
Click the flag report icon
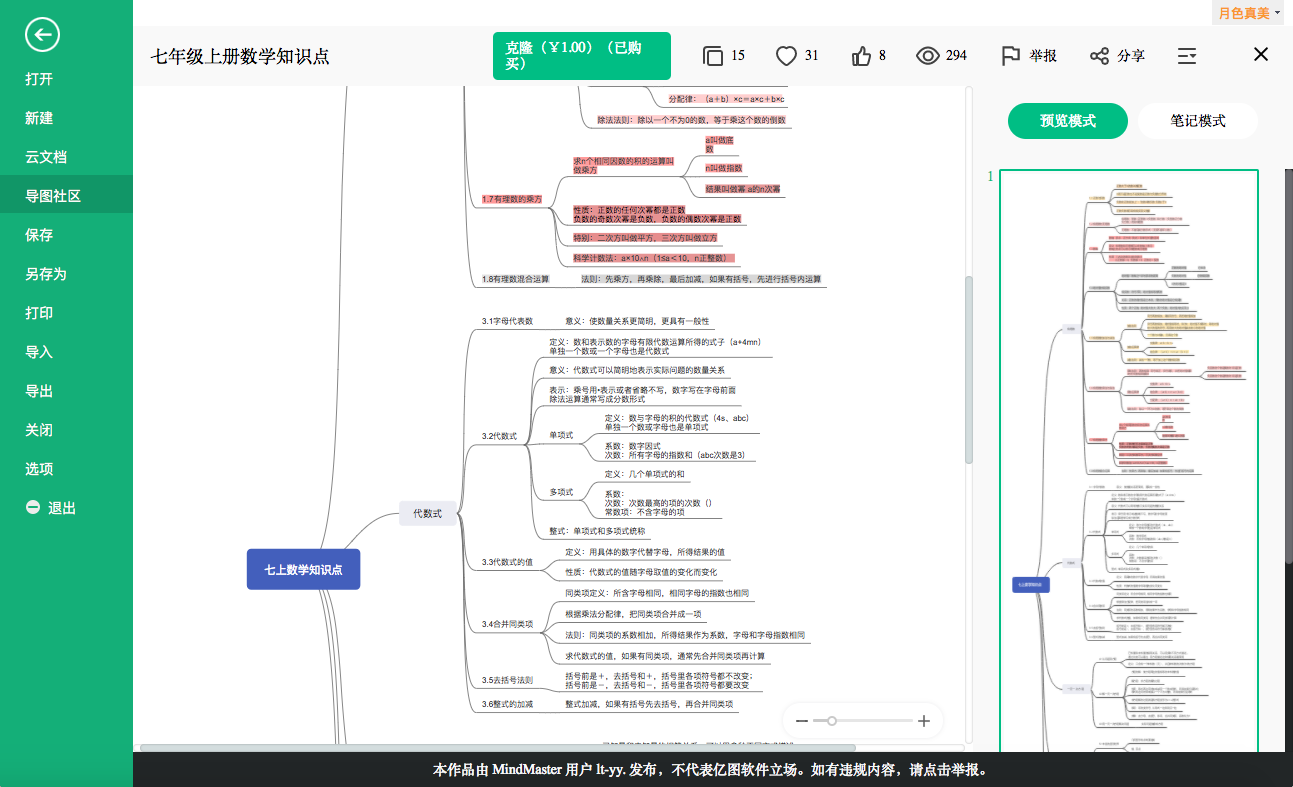pyautogui.click(x=1011, y=56)
